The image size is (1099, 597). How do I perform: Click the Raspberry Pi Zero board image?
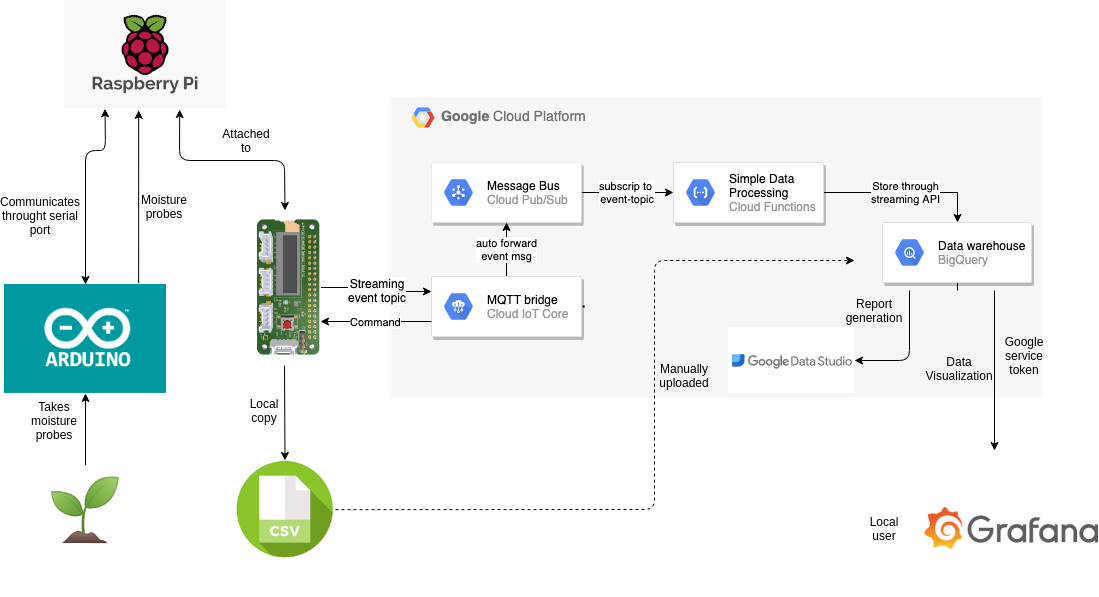[x=287, y=287]
